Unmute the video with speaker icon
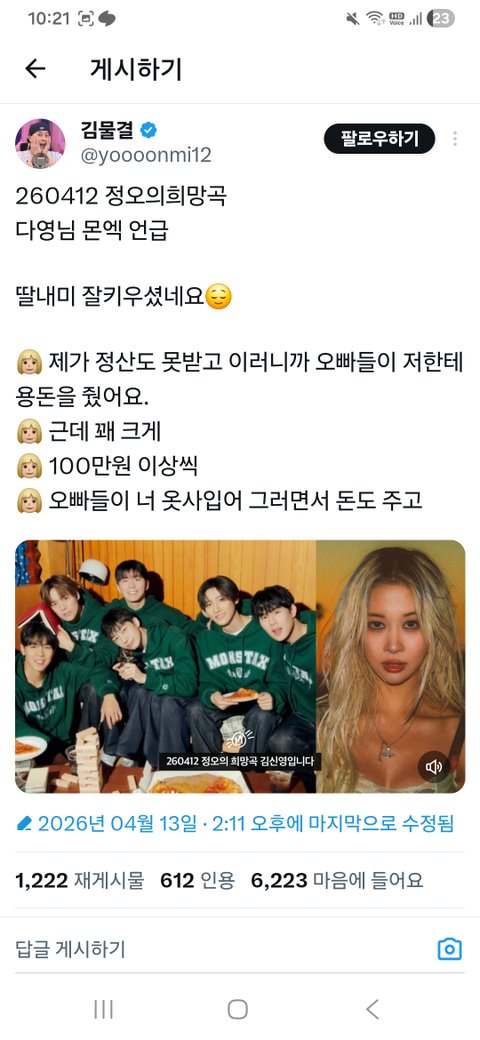Screen dimensions: 480x1040 [x=434, y=767]
